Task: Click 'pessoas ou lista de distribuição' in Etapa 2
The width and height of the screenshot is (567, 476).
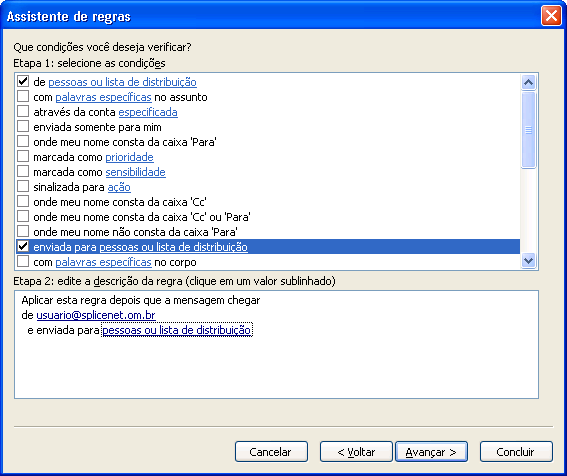Action: click(x=177, y=330)
